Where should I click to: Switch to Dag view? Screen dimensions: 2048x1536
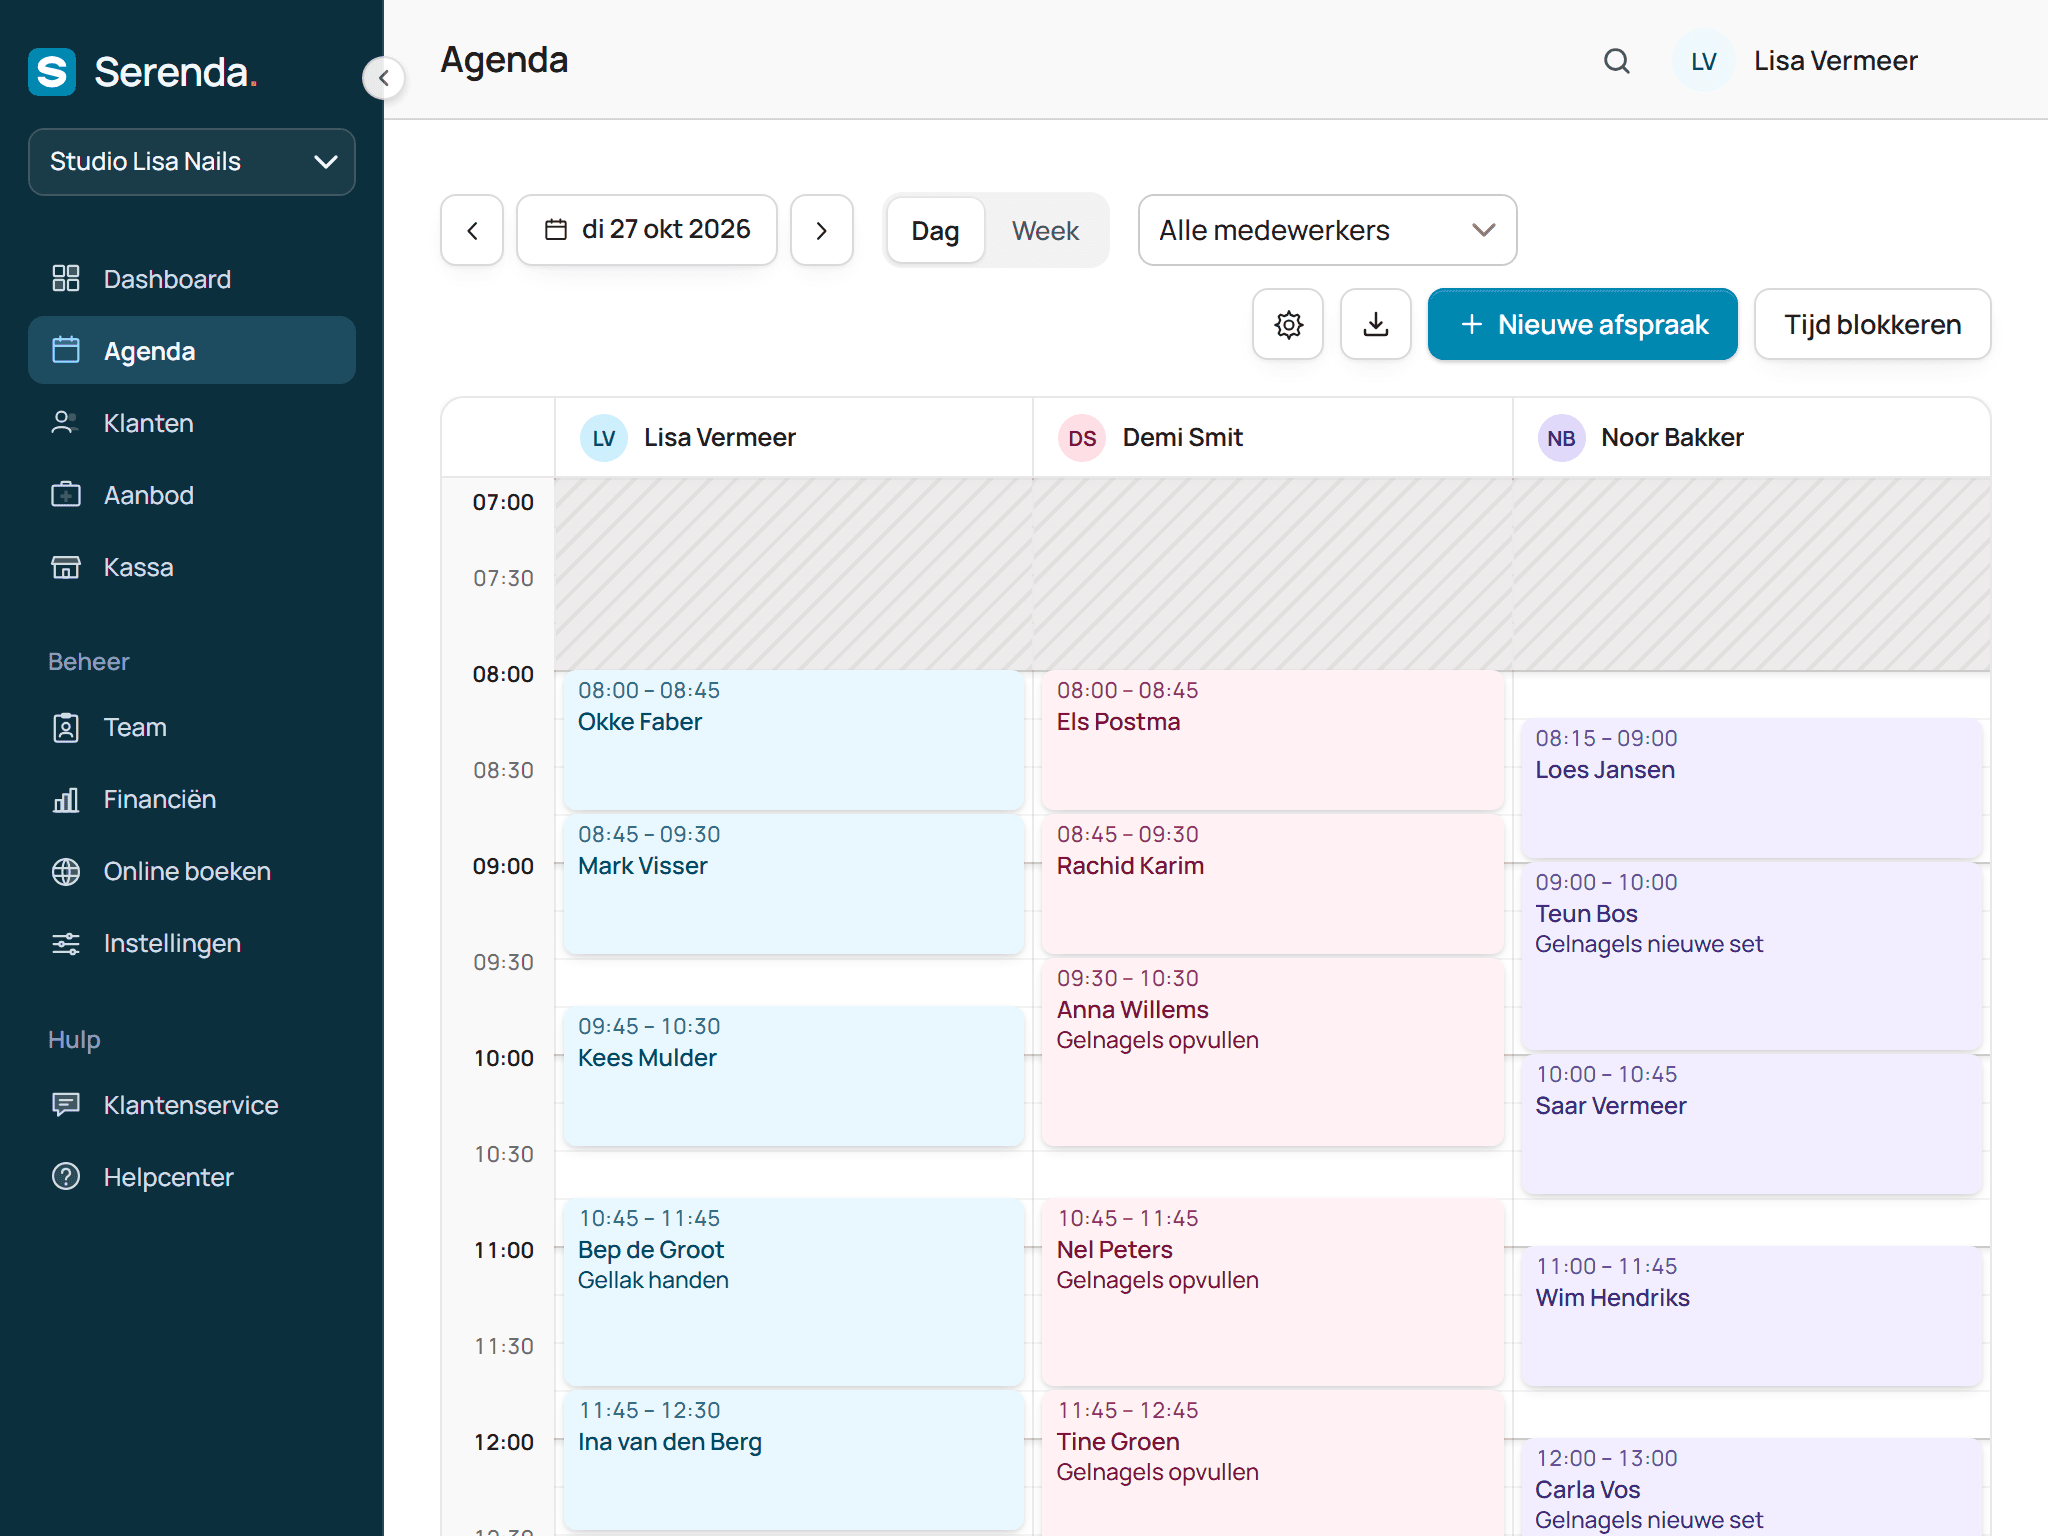point(935,230)
